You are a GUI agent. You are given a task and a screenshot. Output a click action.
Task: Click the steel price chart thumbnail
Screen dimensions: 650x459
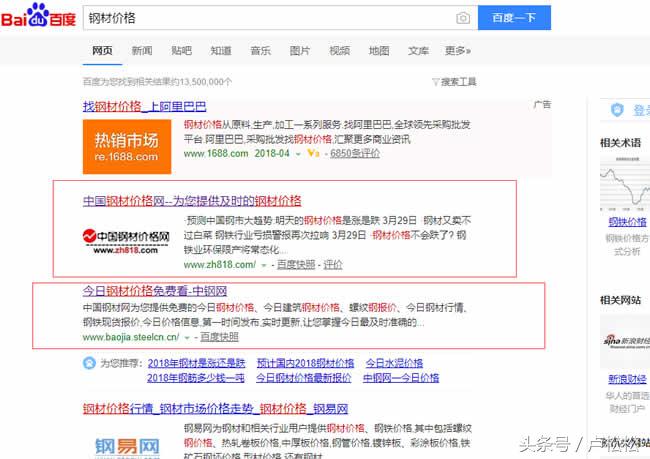625,183
